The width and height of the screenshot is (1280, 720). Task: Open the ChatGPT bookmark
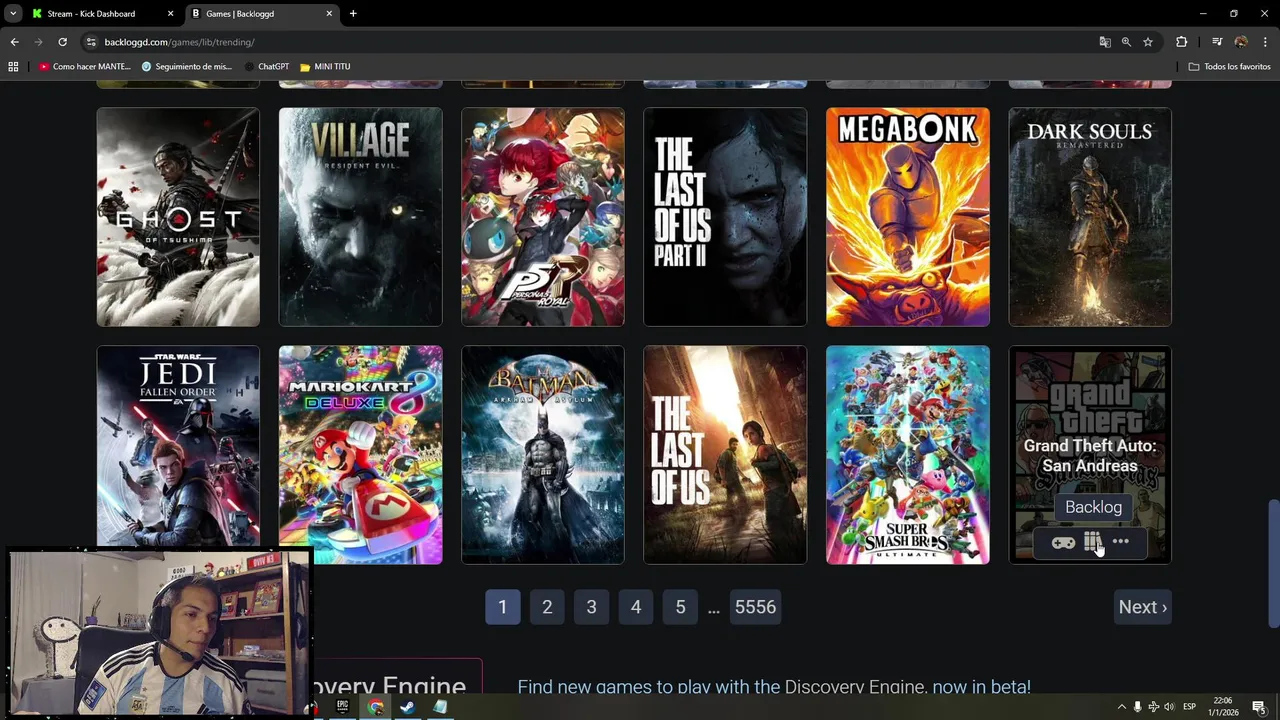click(x=266, y=67)
